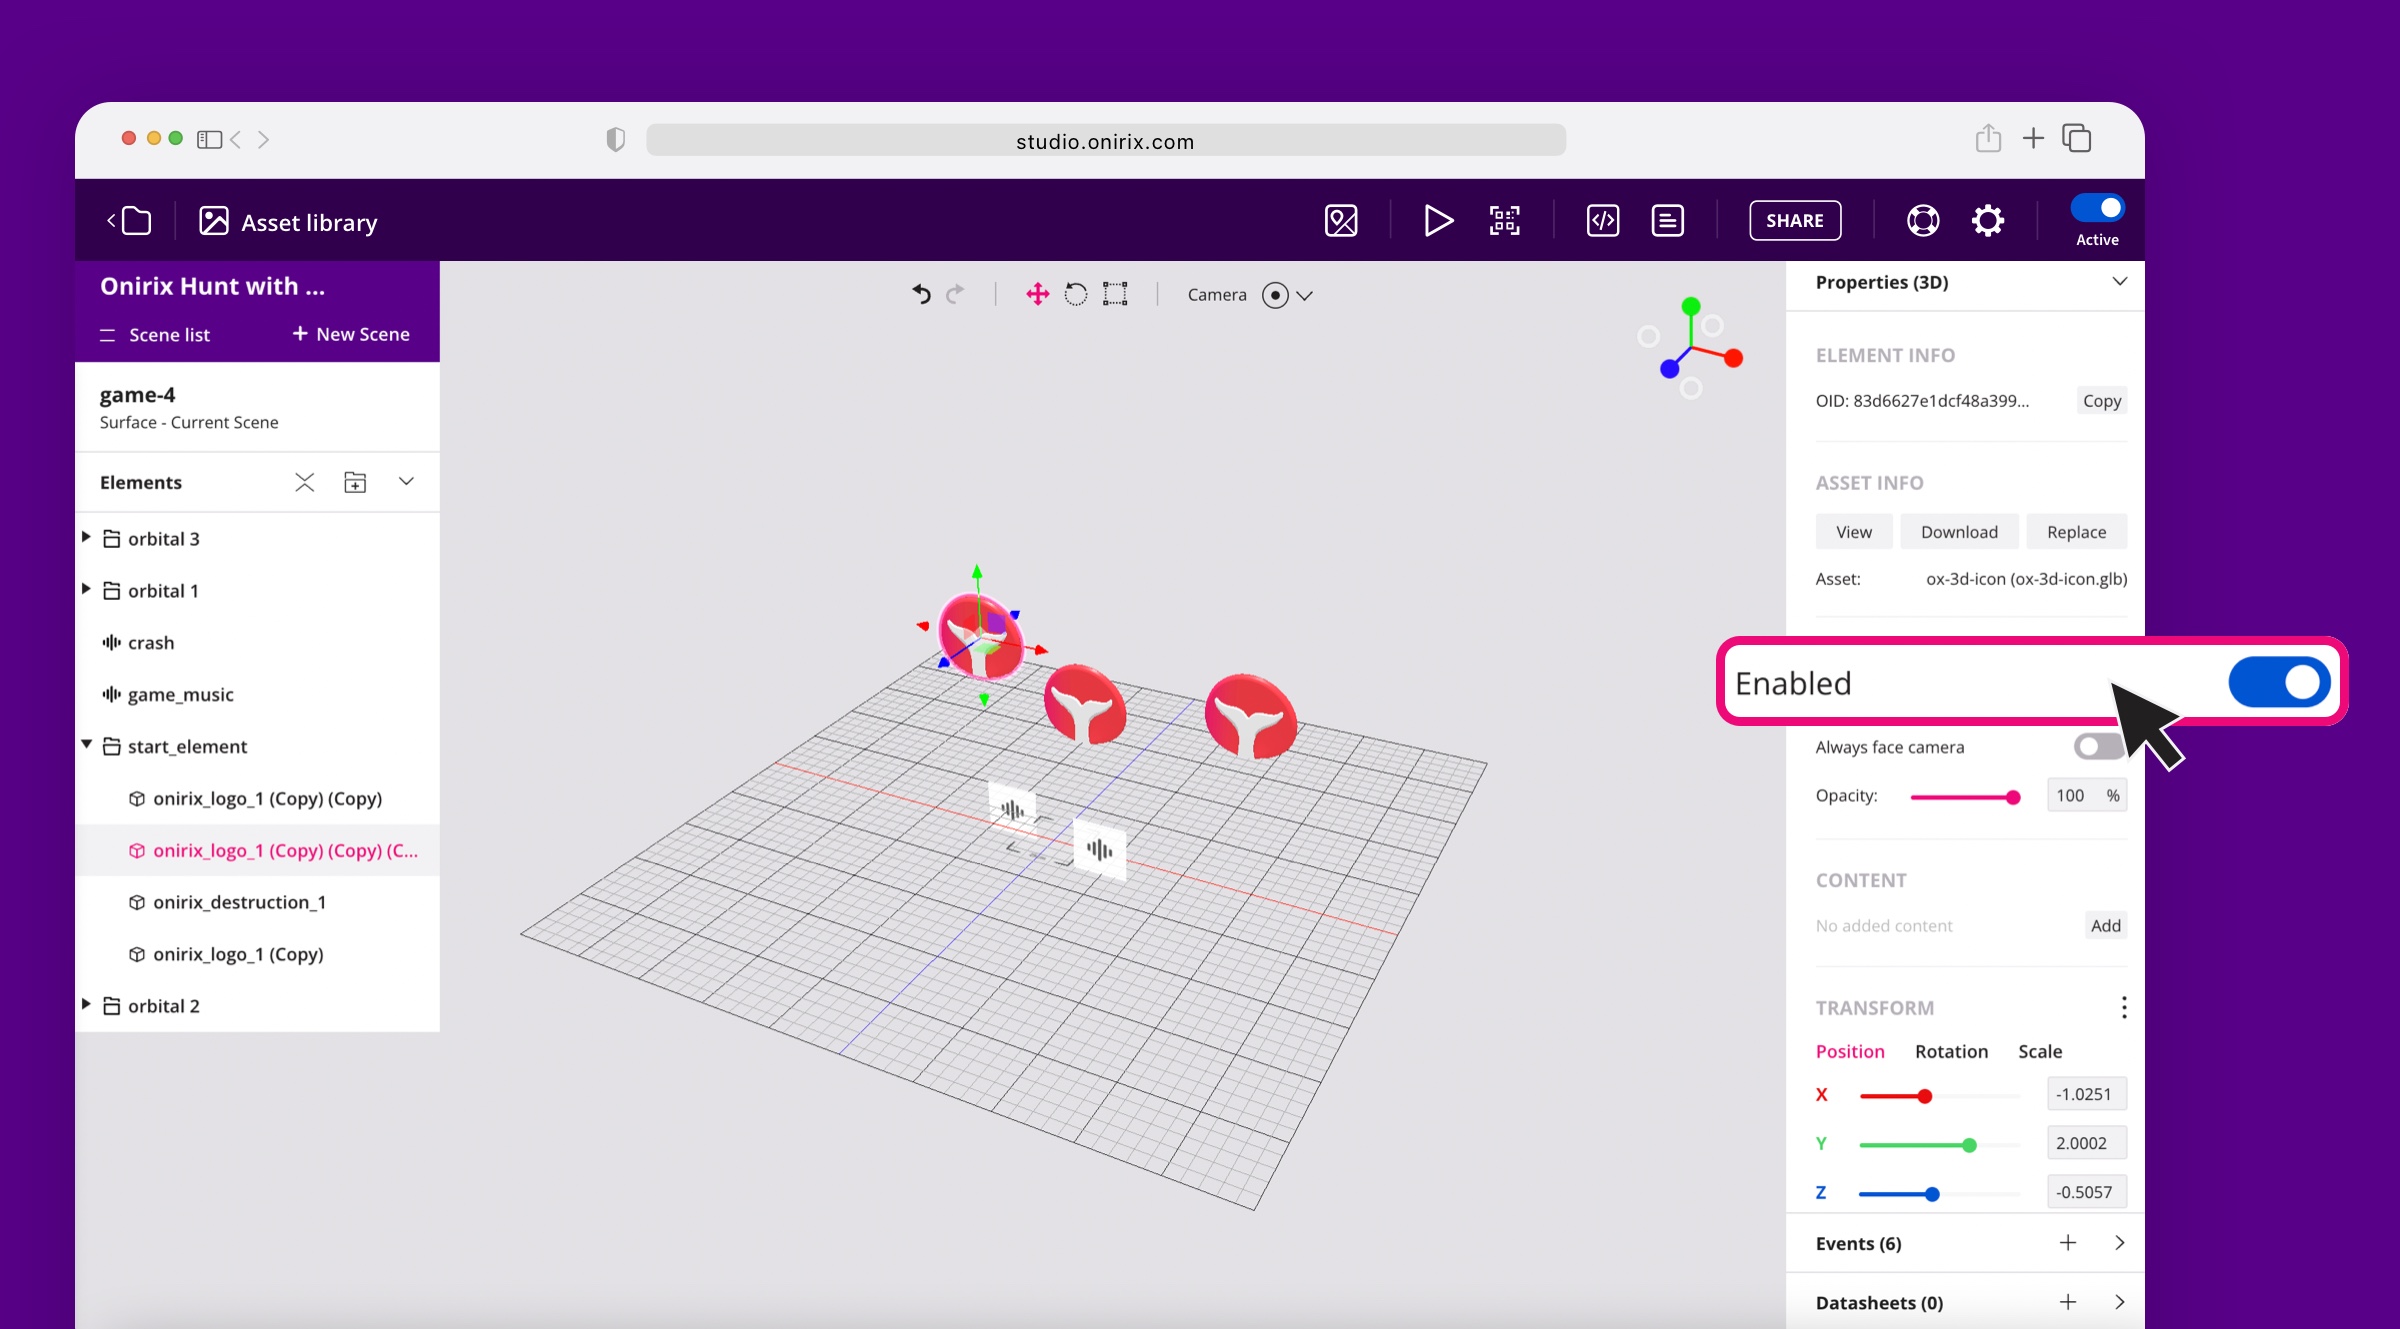Open the QR code scanner icon
The image size is (2400, 1329).
[1504, 220]
